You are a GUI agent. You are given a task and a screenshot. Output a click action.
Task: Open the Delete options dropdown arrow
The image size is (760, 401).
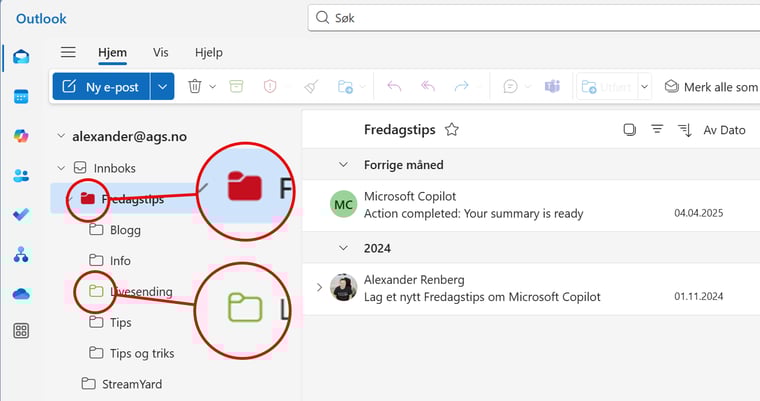tap(212, 87)
